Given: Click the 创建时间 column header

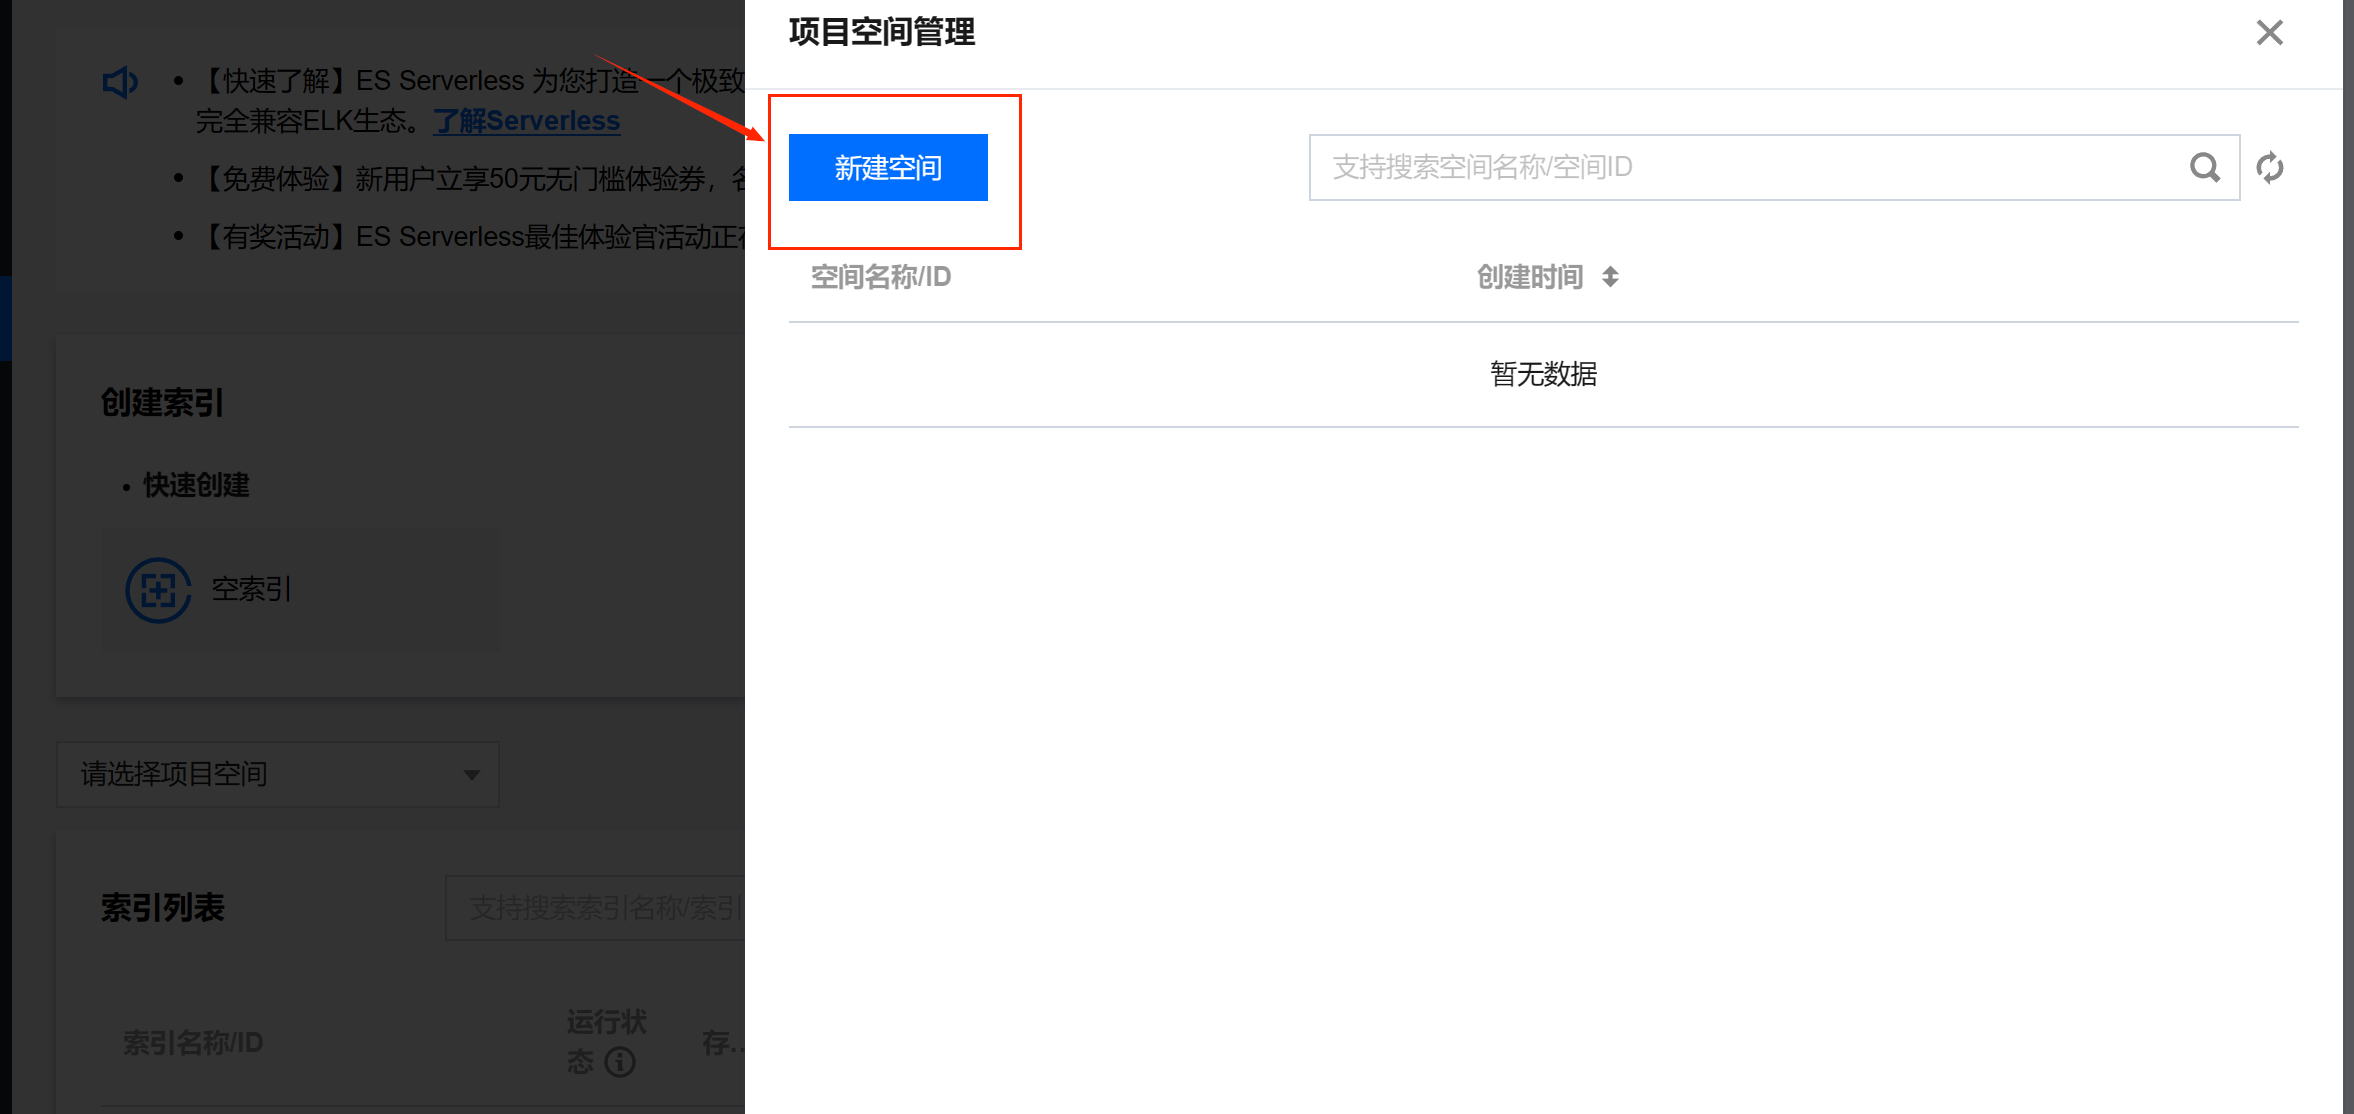Looking at the screenshot, I should point(1529,277).
